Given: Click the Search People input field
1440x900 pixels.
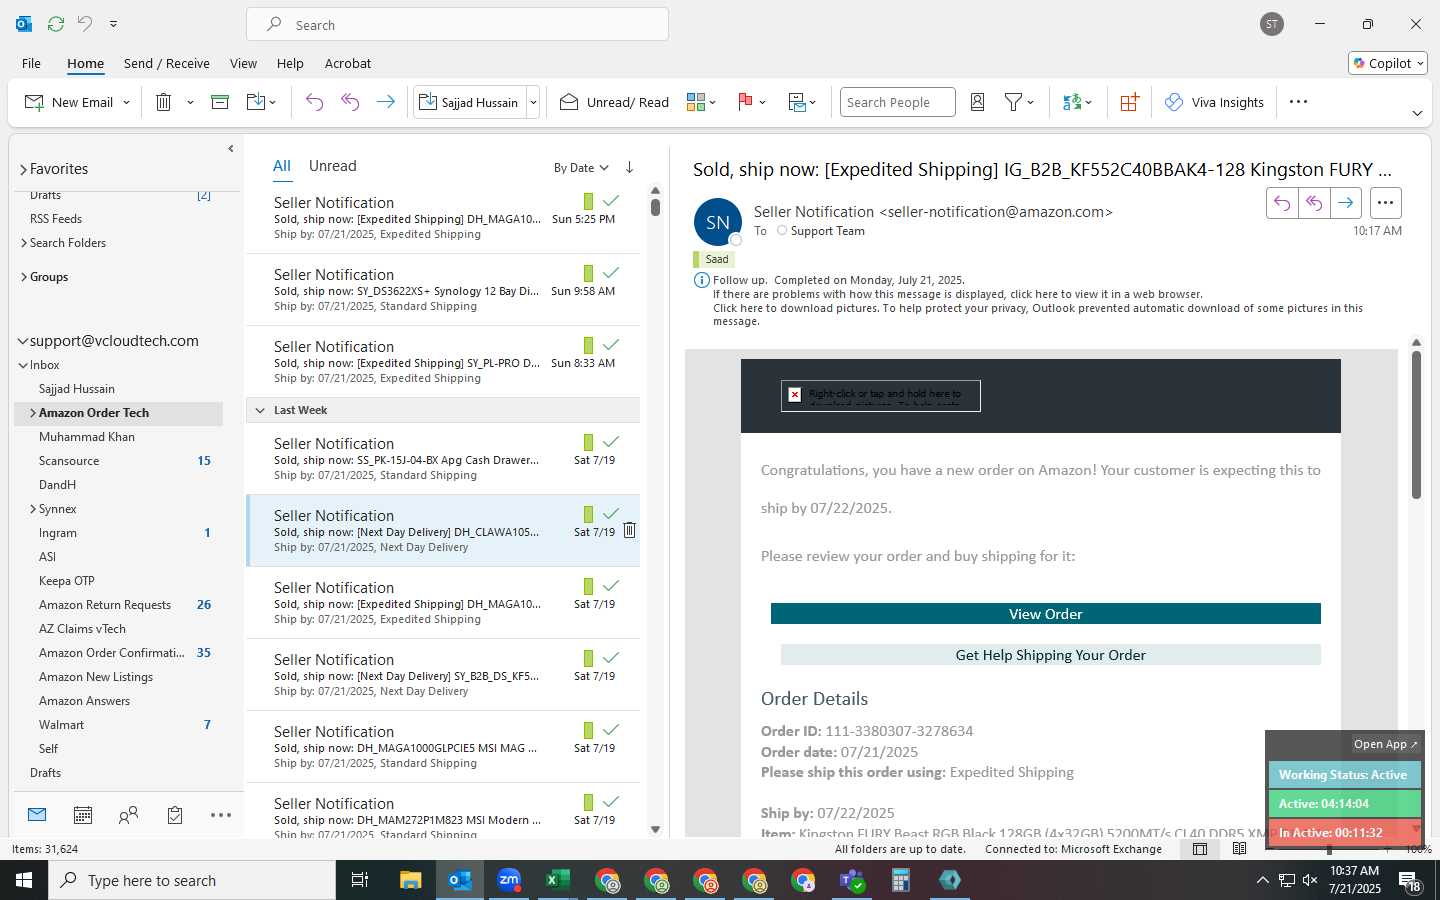Looking at the screenshot, I should [897, 102].
